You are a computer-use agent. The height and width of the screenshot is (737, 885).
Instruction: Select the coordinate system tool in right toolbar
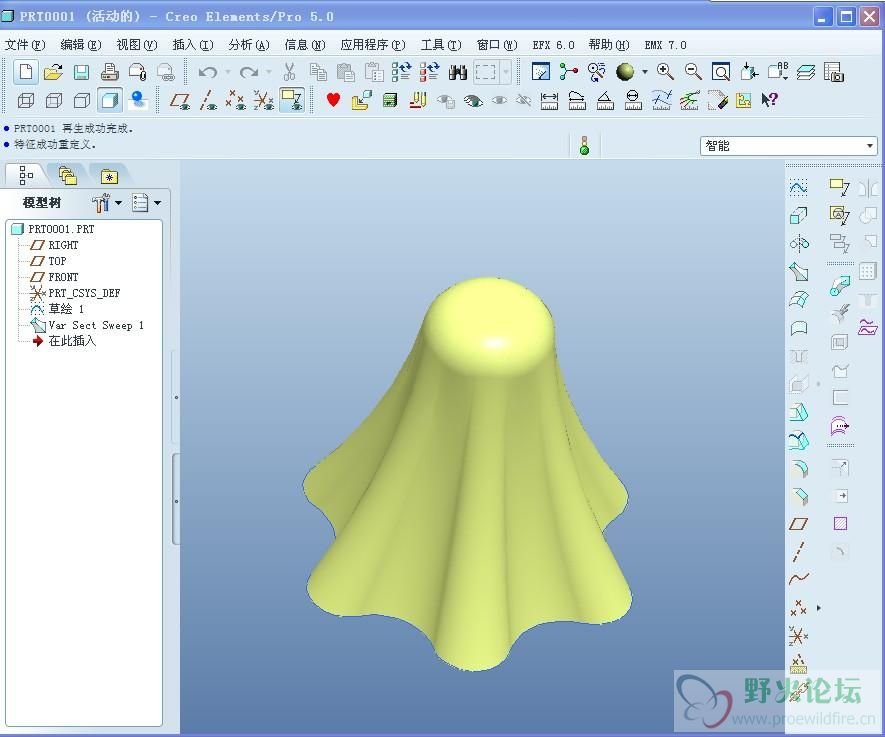point(798,636)
